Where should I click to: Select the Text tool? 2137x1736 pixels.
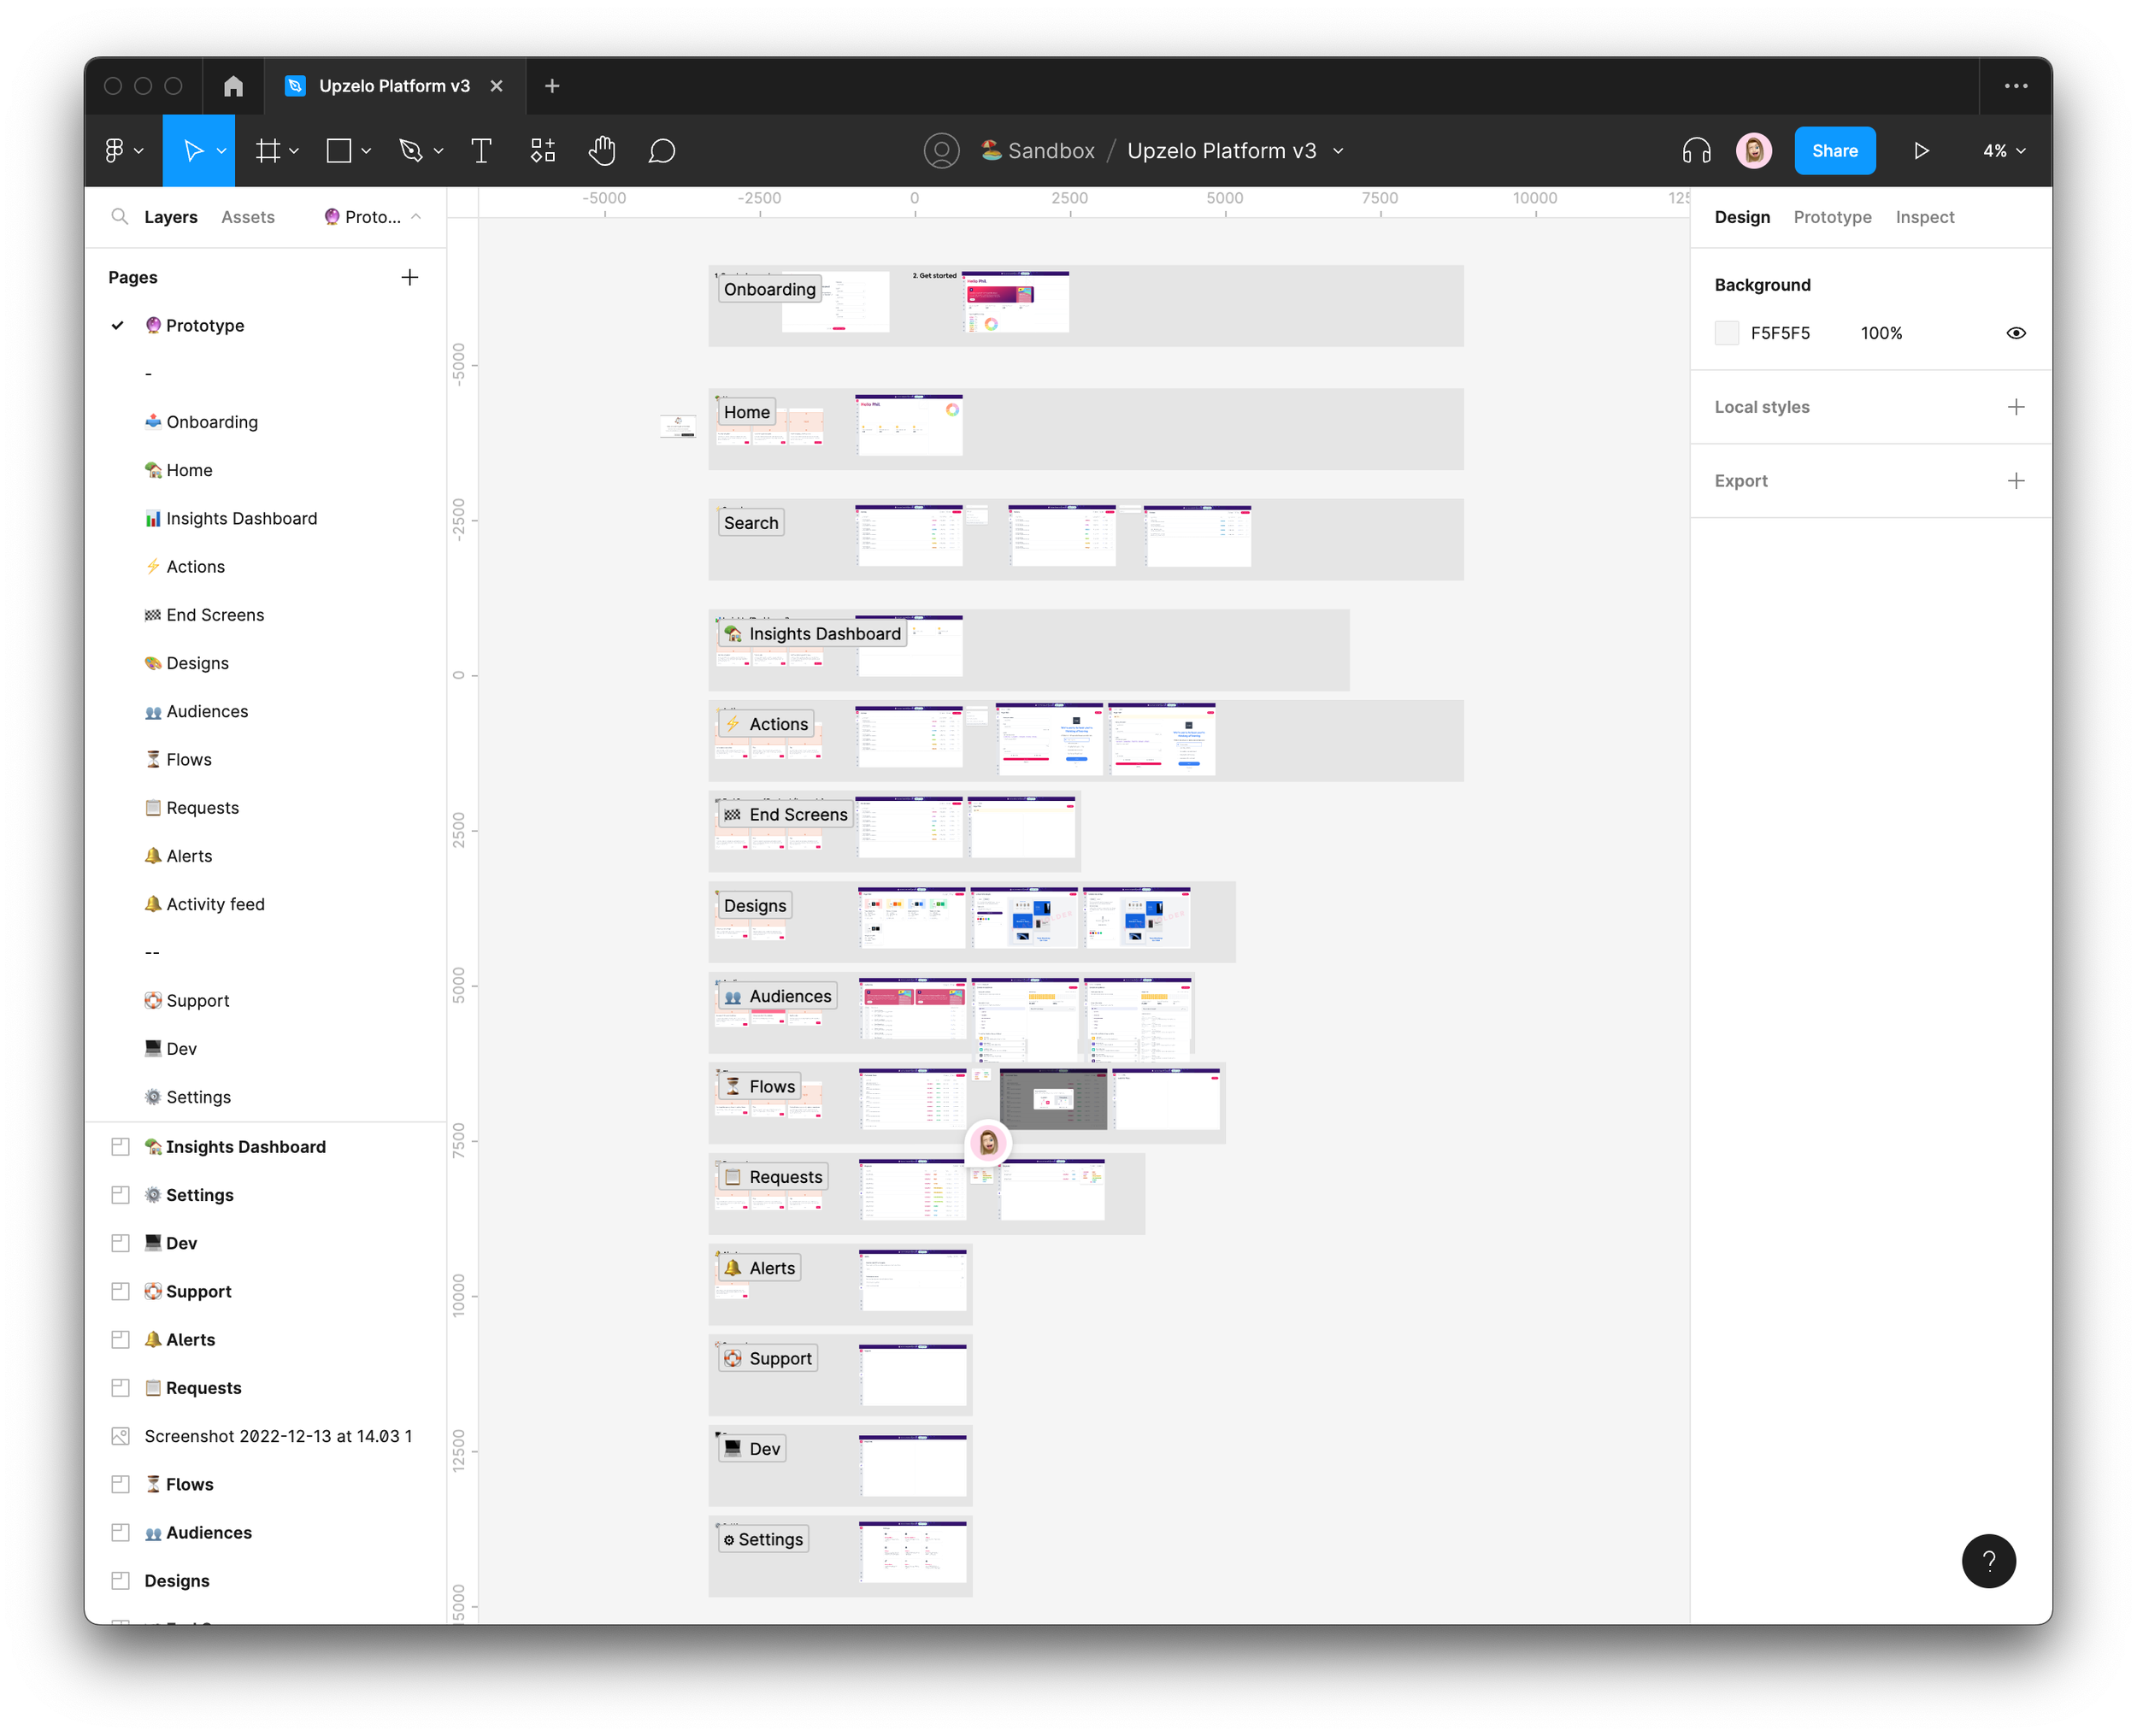pyautogui.click(x=481, y=151)
